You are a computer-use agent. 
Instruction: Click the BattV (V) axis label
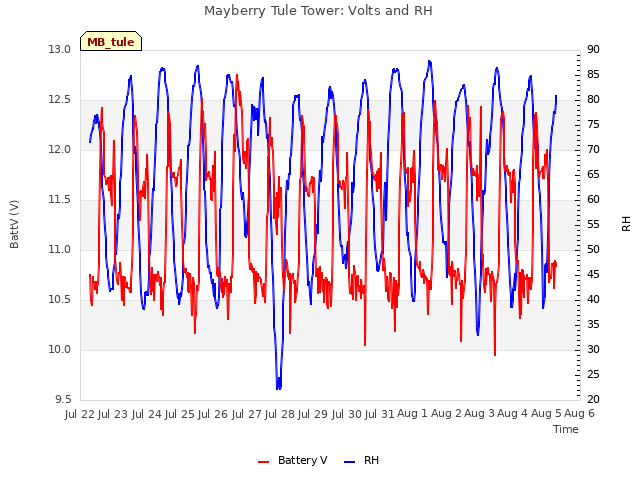click(14, 224)
